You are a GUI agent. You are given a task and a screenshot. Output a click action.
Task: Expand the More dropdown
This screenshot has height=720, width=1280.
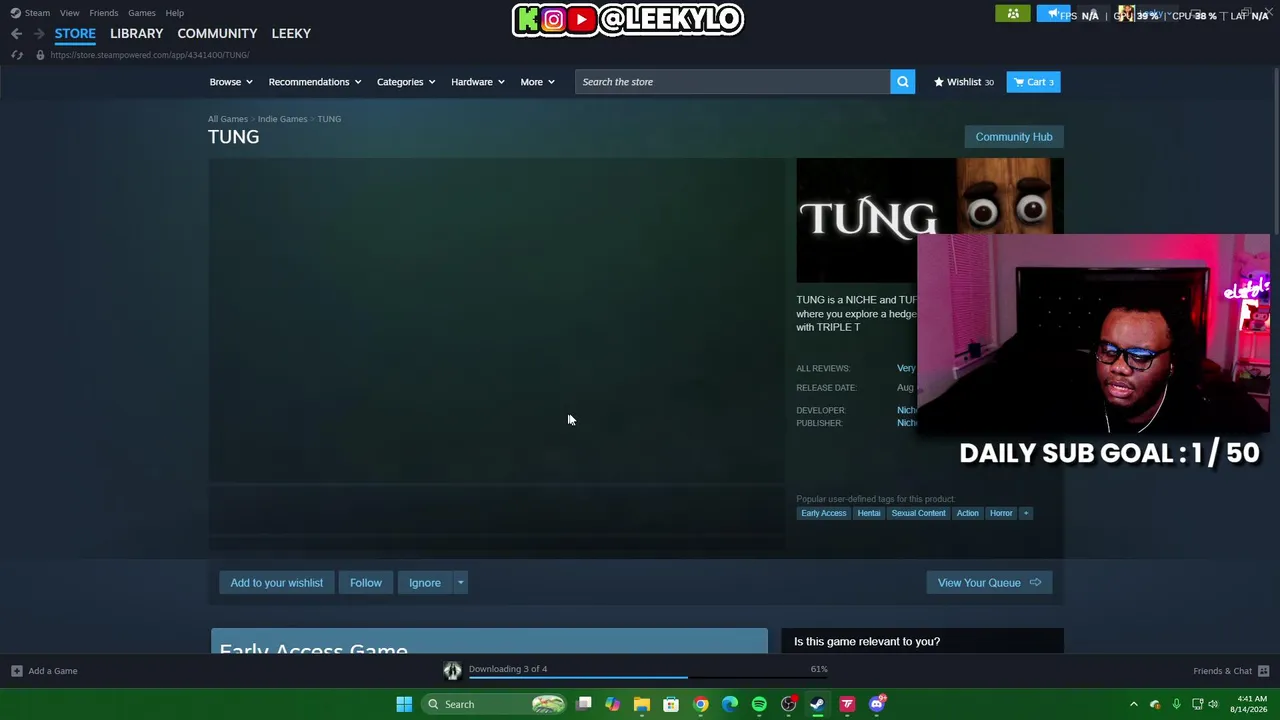pyautogui.click(x=538, y=82)
